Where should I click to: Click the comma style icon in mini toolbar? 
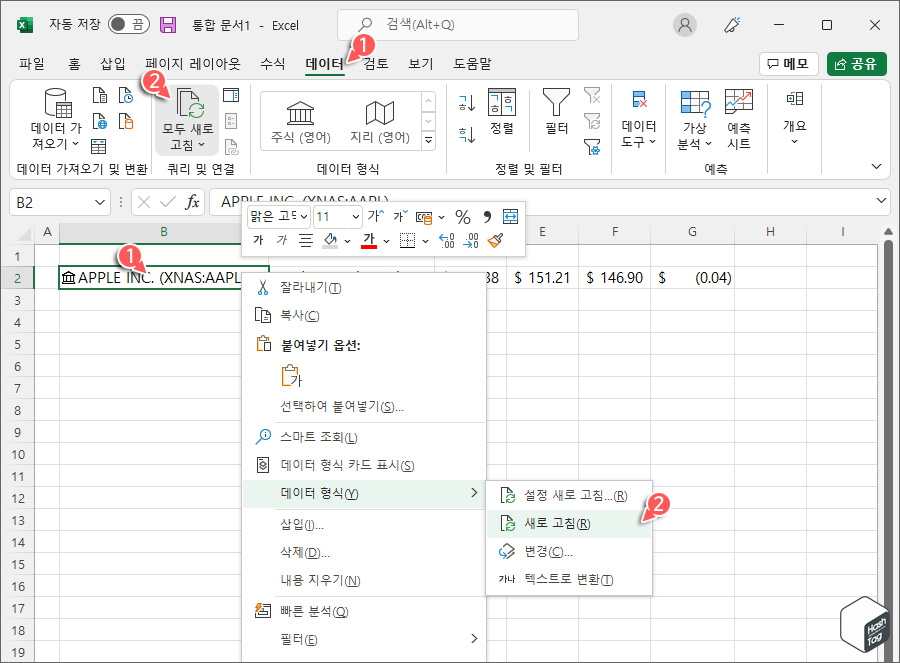pos(488,216)
